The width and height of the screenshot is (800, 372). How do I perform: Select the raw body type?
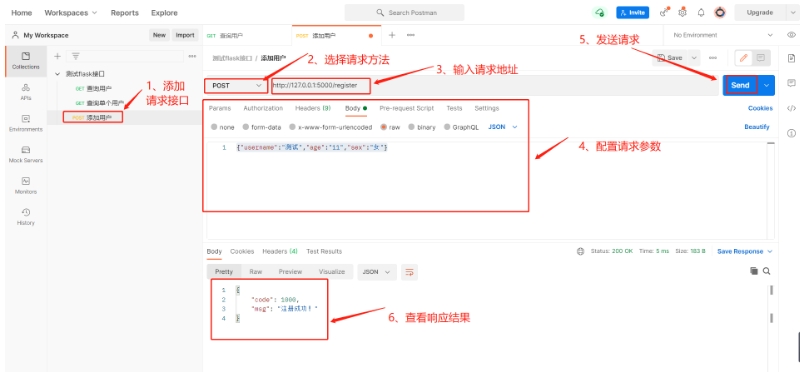[390, 127]
